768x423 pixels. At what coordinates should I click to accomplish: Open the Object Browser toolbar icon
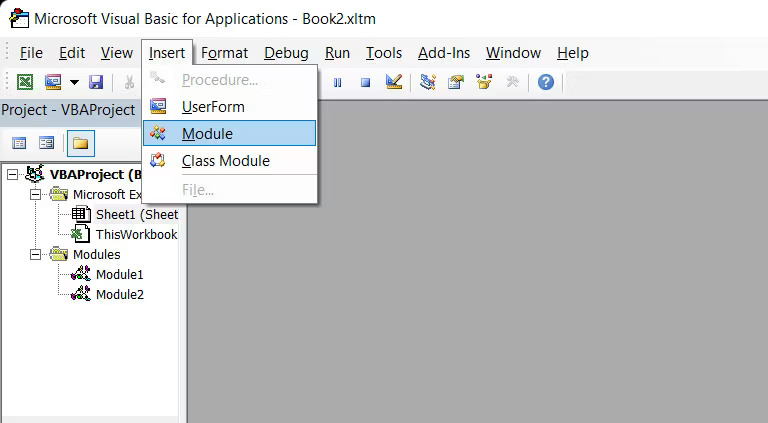point(484,82)
